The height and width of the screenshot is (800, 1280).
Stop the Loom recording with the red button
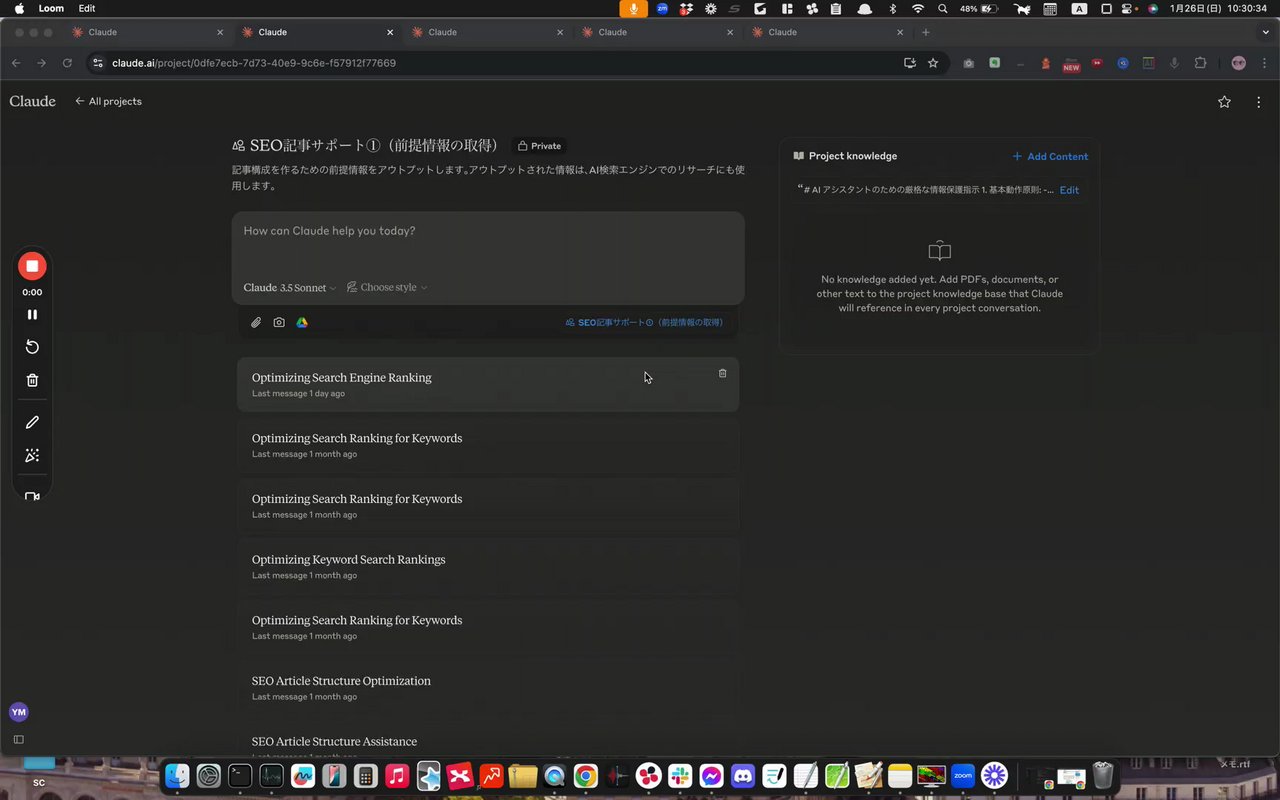coord(32,266)
